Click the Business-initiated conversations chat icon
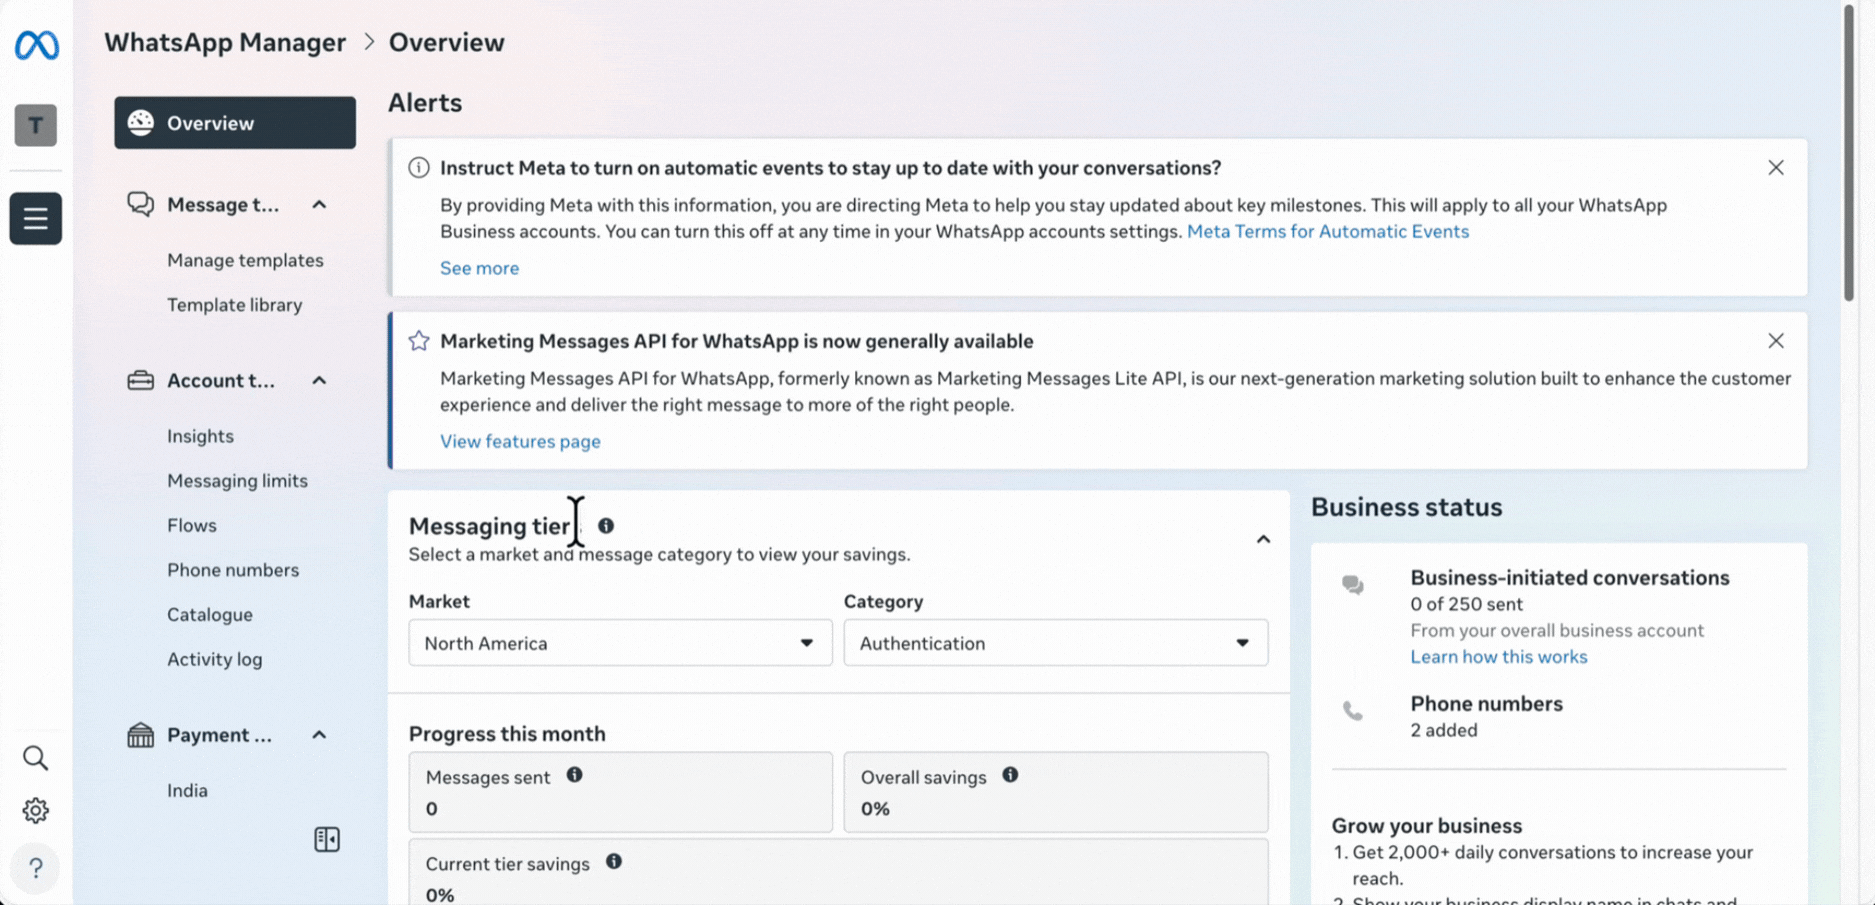Screen dimensions: 1875x905 pyautogui.click(x=1353, y=585)
